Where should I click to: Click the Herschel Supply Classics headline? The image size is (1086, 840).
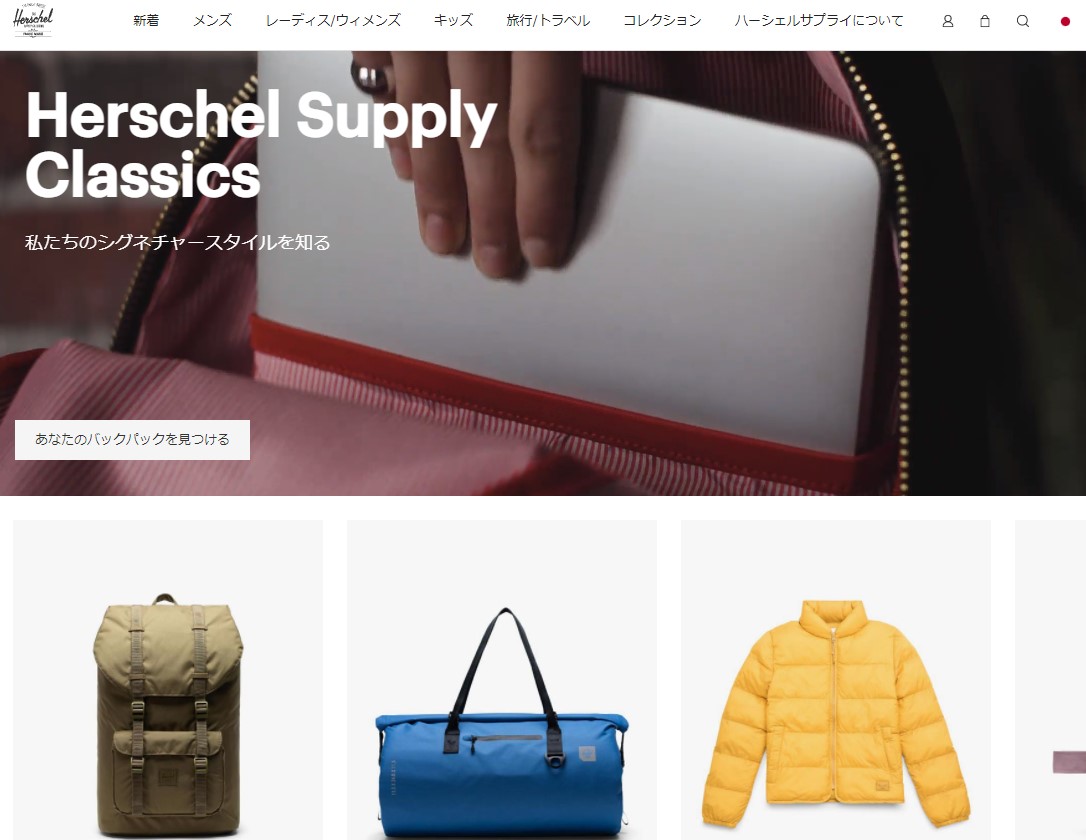pyautogui.click(x=261, y=144)
